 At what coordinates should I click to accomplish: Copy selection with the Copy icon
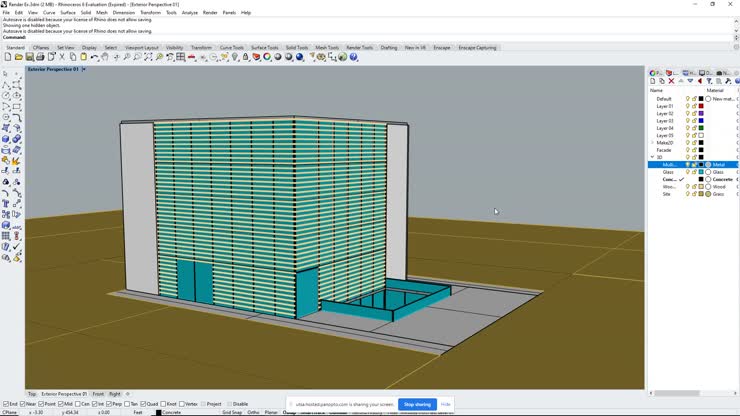(73, 57)
